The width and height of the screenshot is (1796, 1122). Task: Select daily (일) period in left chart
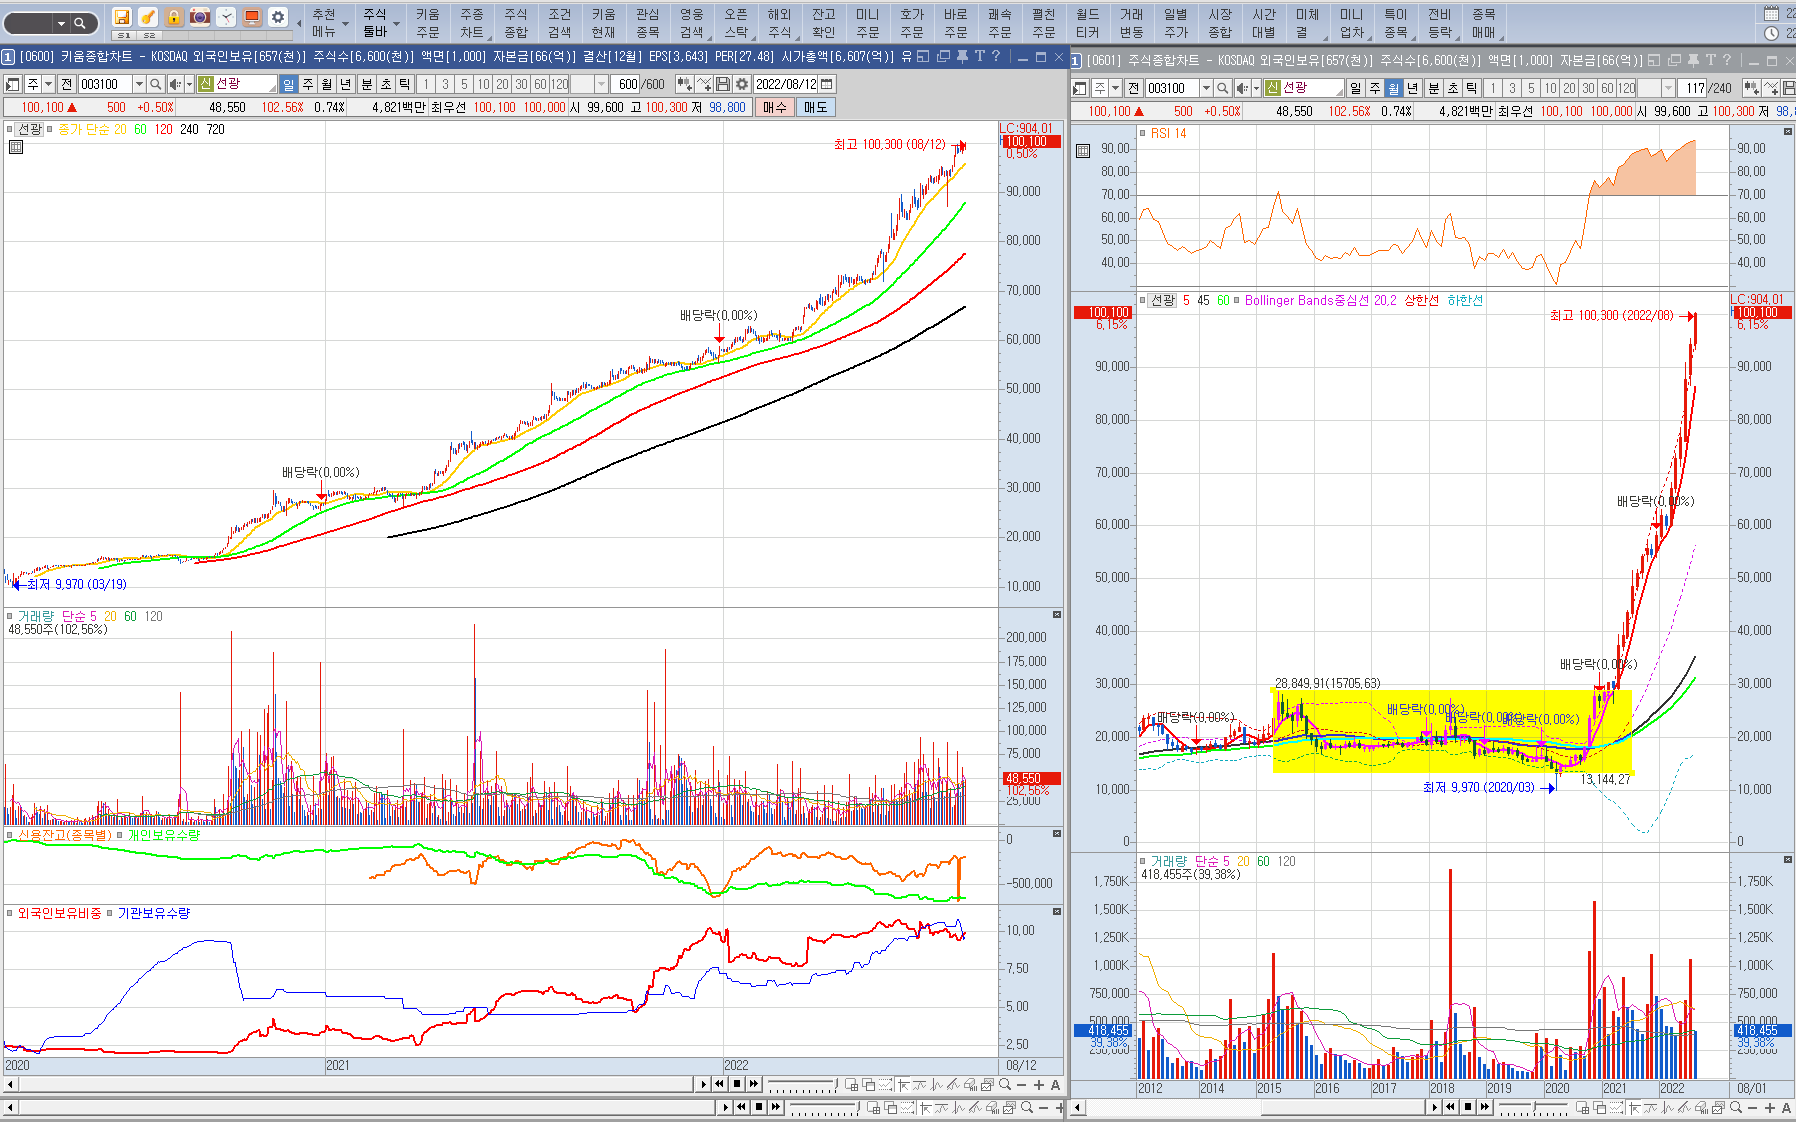pos(289,85)
